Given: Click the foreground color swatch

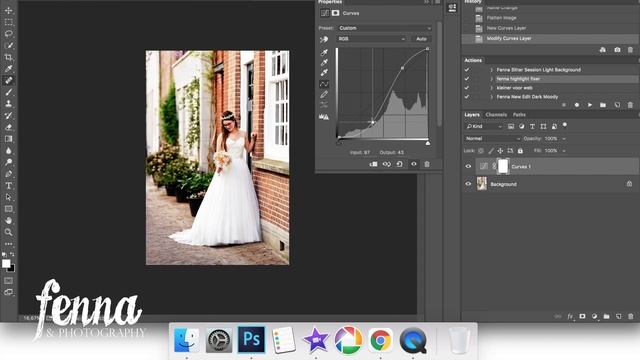Looking at the screenshot, I should click(6, 264).
